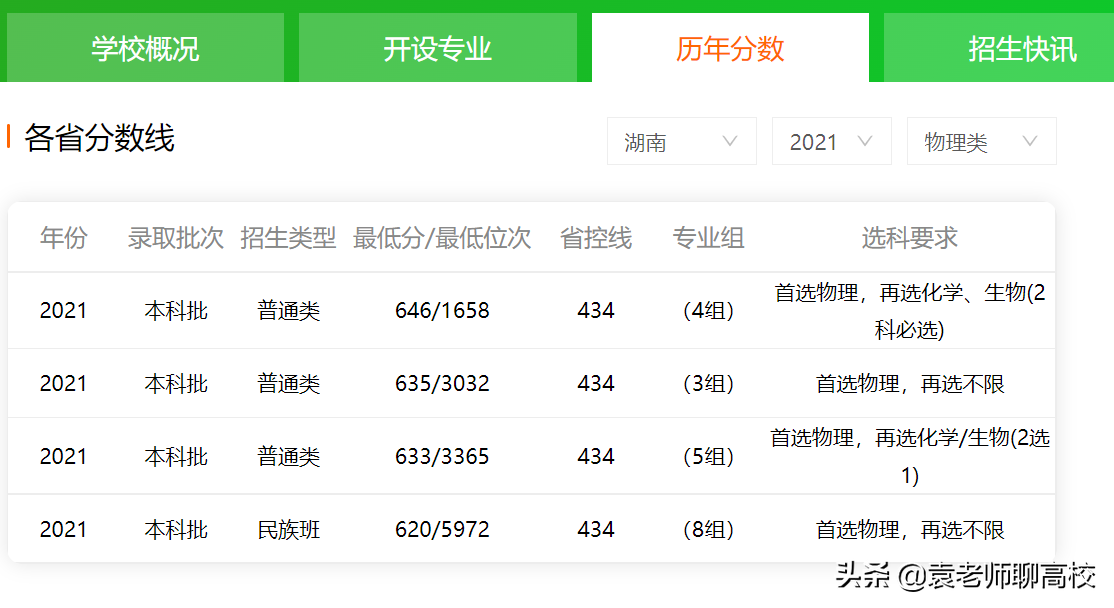The width and height of the screenshot is (1114, 608).
Task: Click the 录取批次 column header
Action: click(175, 238)
